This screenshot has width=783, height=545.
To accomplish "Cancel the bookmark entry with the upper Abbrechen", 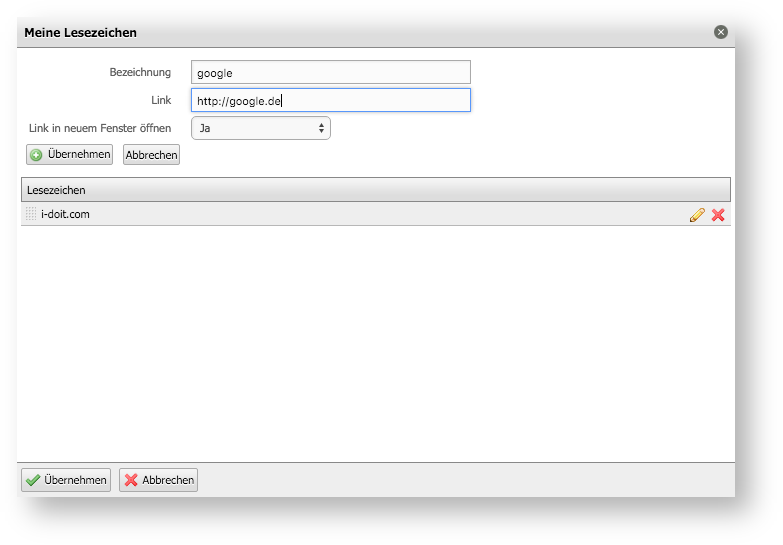I will [x=151, y=155].
